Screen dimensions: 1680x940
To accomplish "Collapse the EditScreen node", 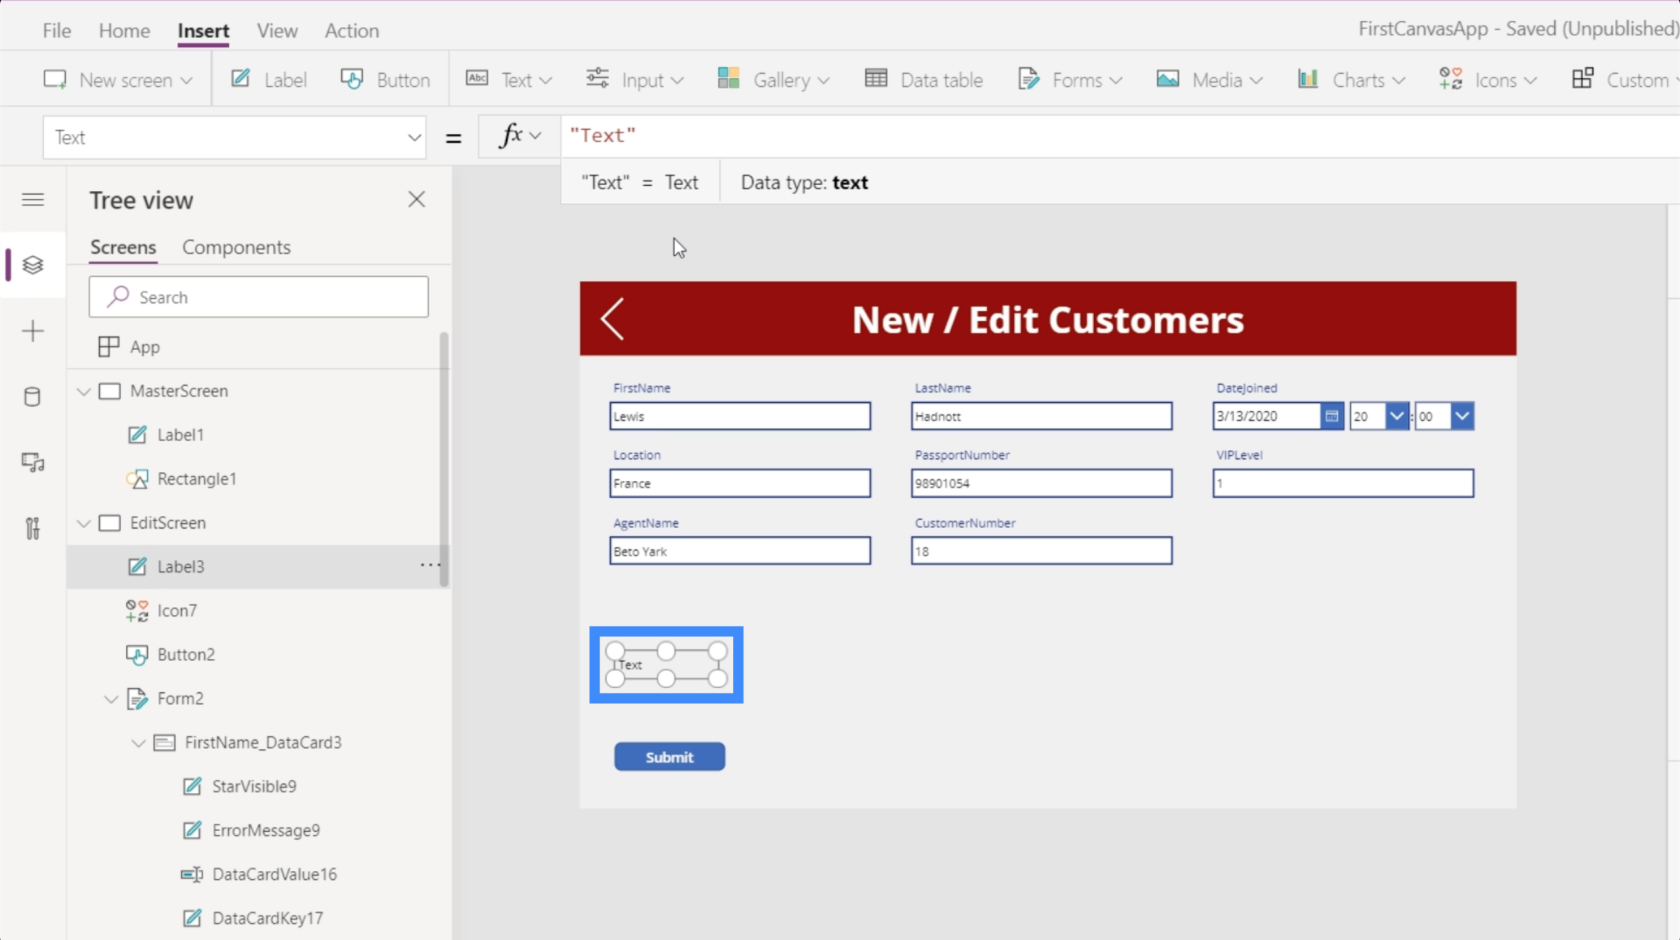I will (84, 523).
